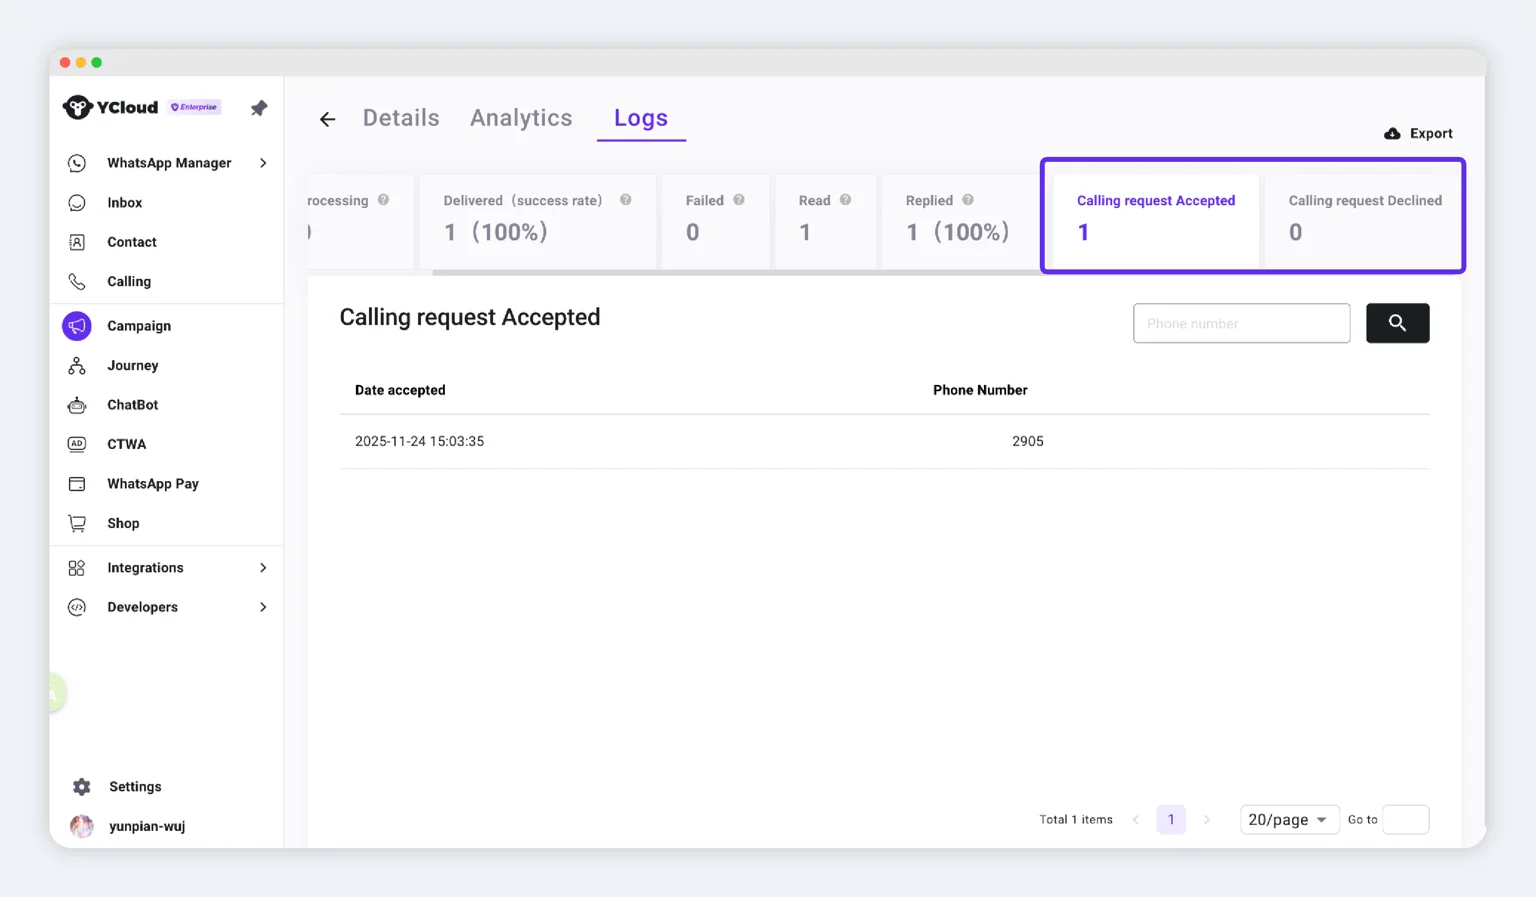Click the Journey icon

tap(77, 366)
